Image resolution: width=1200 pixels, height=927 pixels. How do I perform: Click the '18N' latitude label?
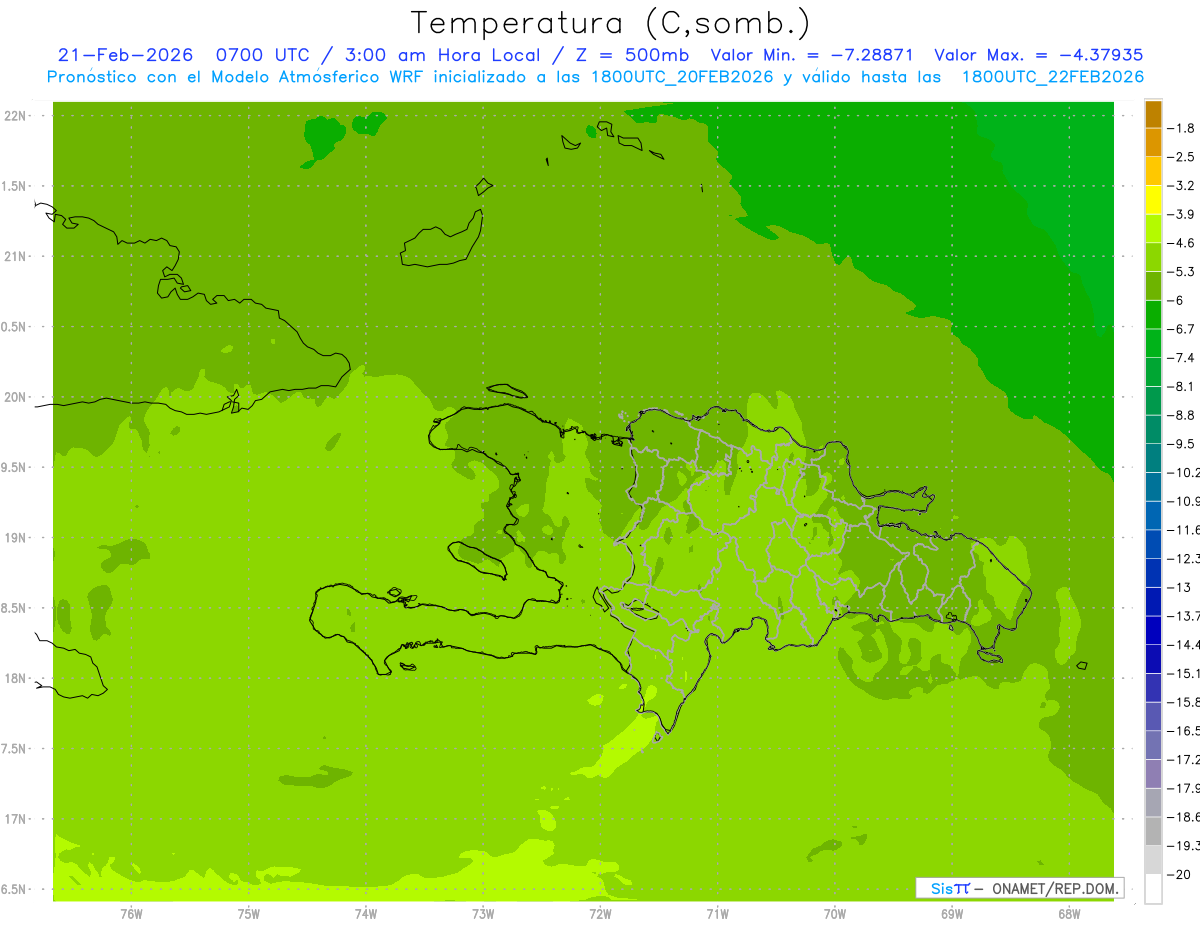tap(15, 679)
